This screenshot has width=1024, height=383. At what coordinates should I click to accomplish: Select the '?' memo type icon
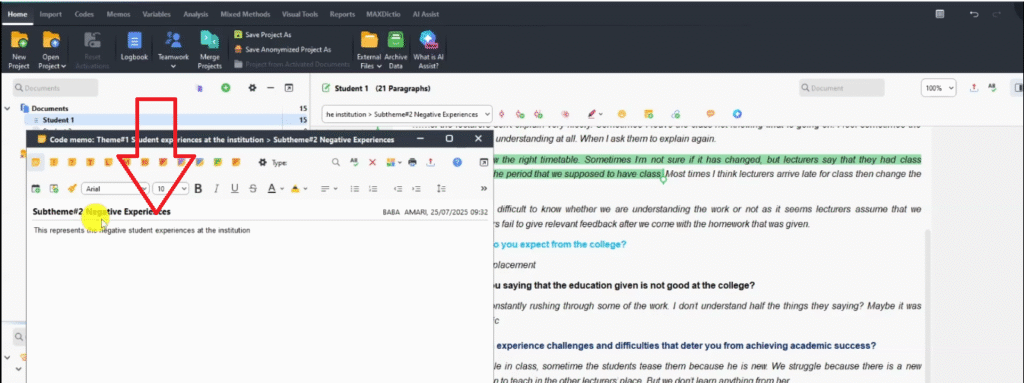point(72,162)
